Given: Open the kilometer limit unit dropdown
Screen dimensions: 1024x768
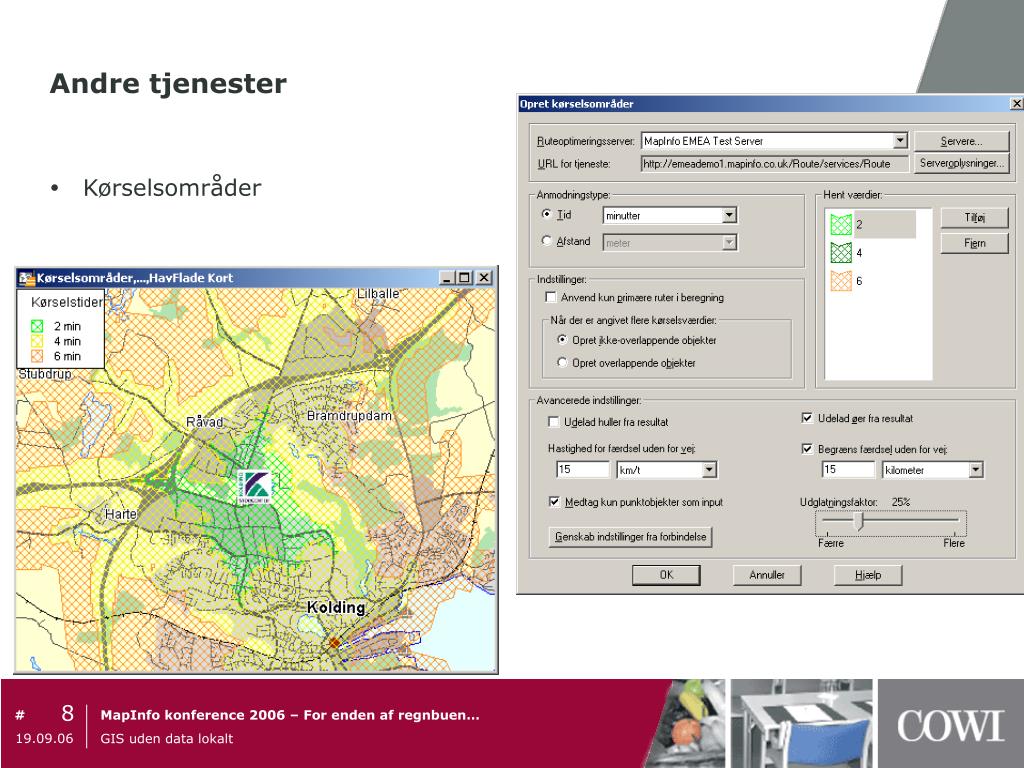Looking at the screenshot, I should [976, 470].
